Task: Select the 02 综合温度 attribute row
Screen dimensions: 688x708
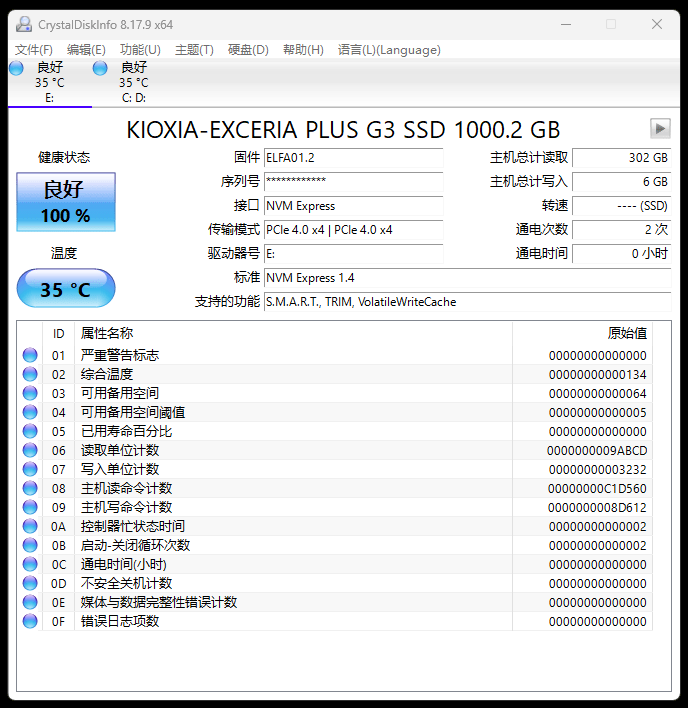Action: click(300, 374)
